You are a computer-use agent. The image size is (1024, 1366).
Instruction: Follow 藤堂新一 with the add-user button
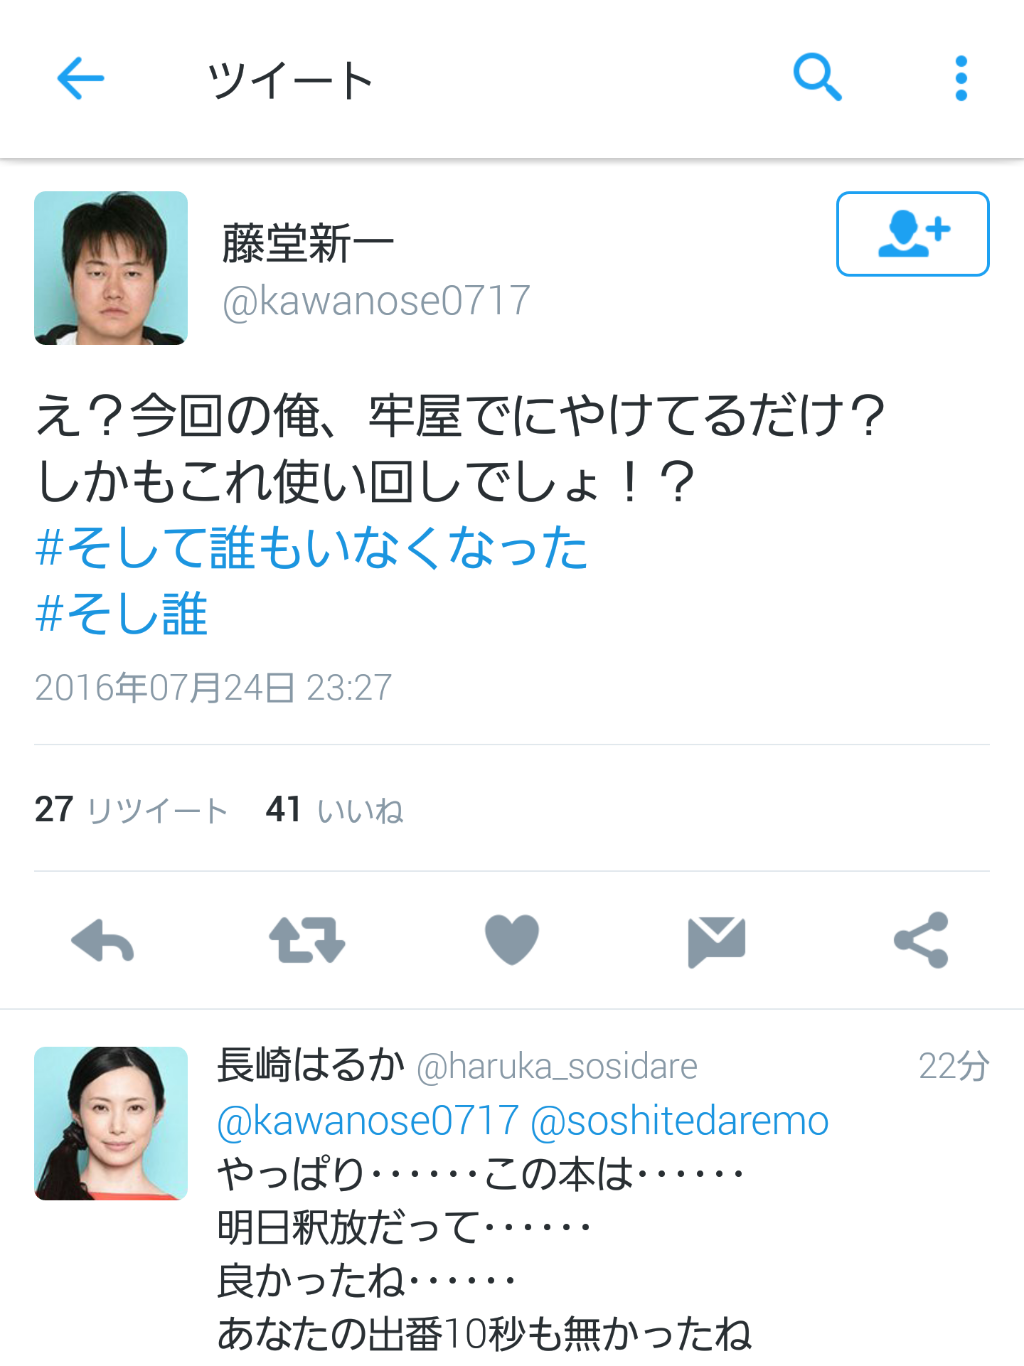(912, 234)
